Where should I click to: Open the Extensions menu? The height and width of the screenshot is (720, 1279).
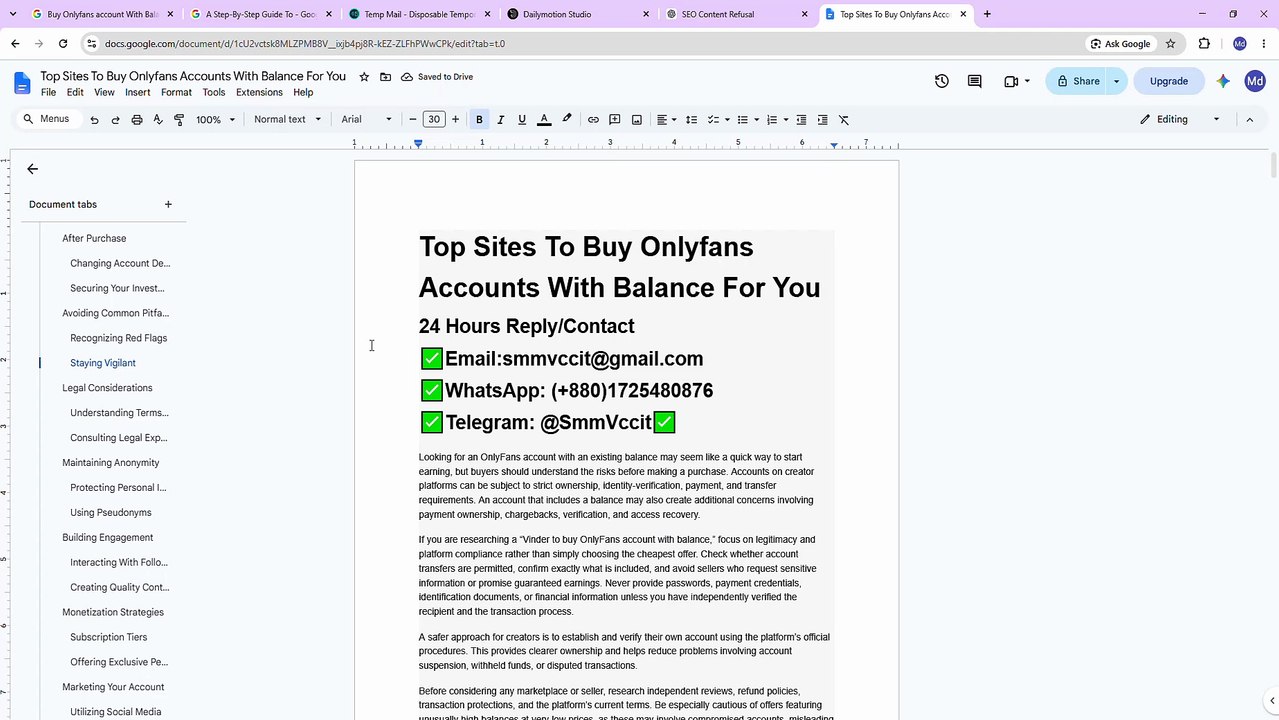[259, 92]
